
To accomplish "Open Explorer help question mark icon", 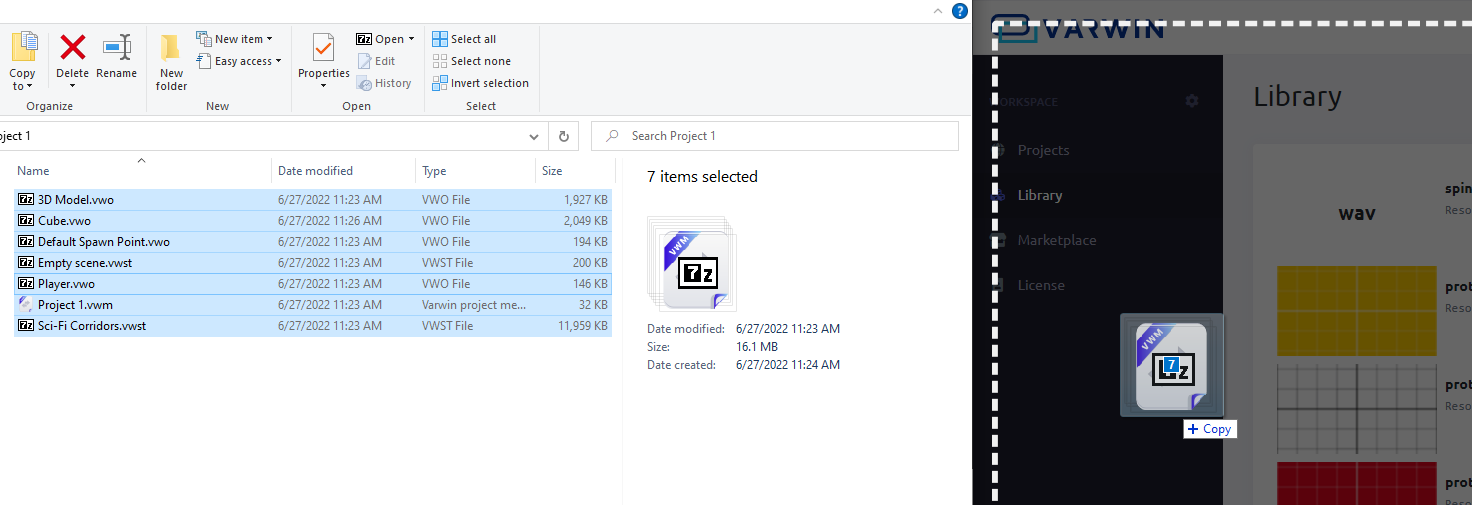I will point(960,11).
